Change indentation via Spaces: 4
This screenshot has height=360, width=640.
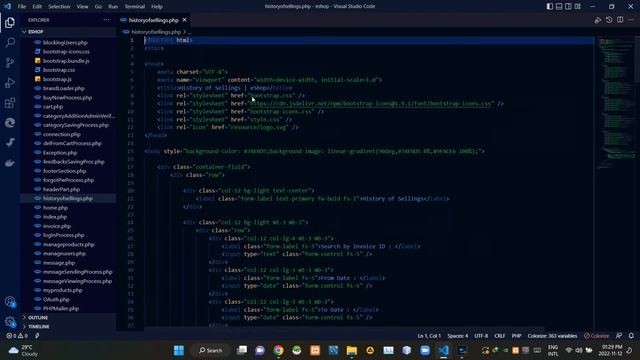click(x=458, y=336)
